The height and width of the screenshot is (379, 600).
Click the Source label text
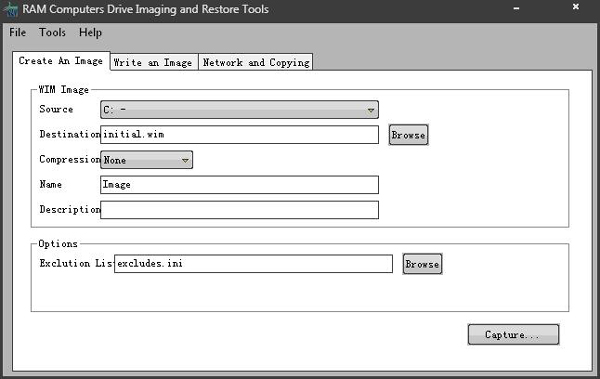tap(56, 109)
